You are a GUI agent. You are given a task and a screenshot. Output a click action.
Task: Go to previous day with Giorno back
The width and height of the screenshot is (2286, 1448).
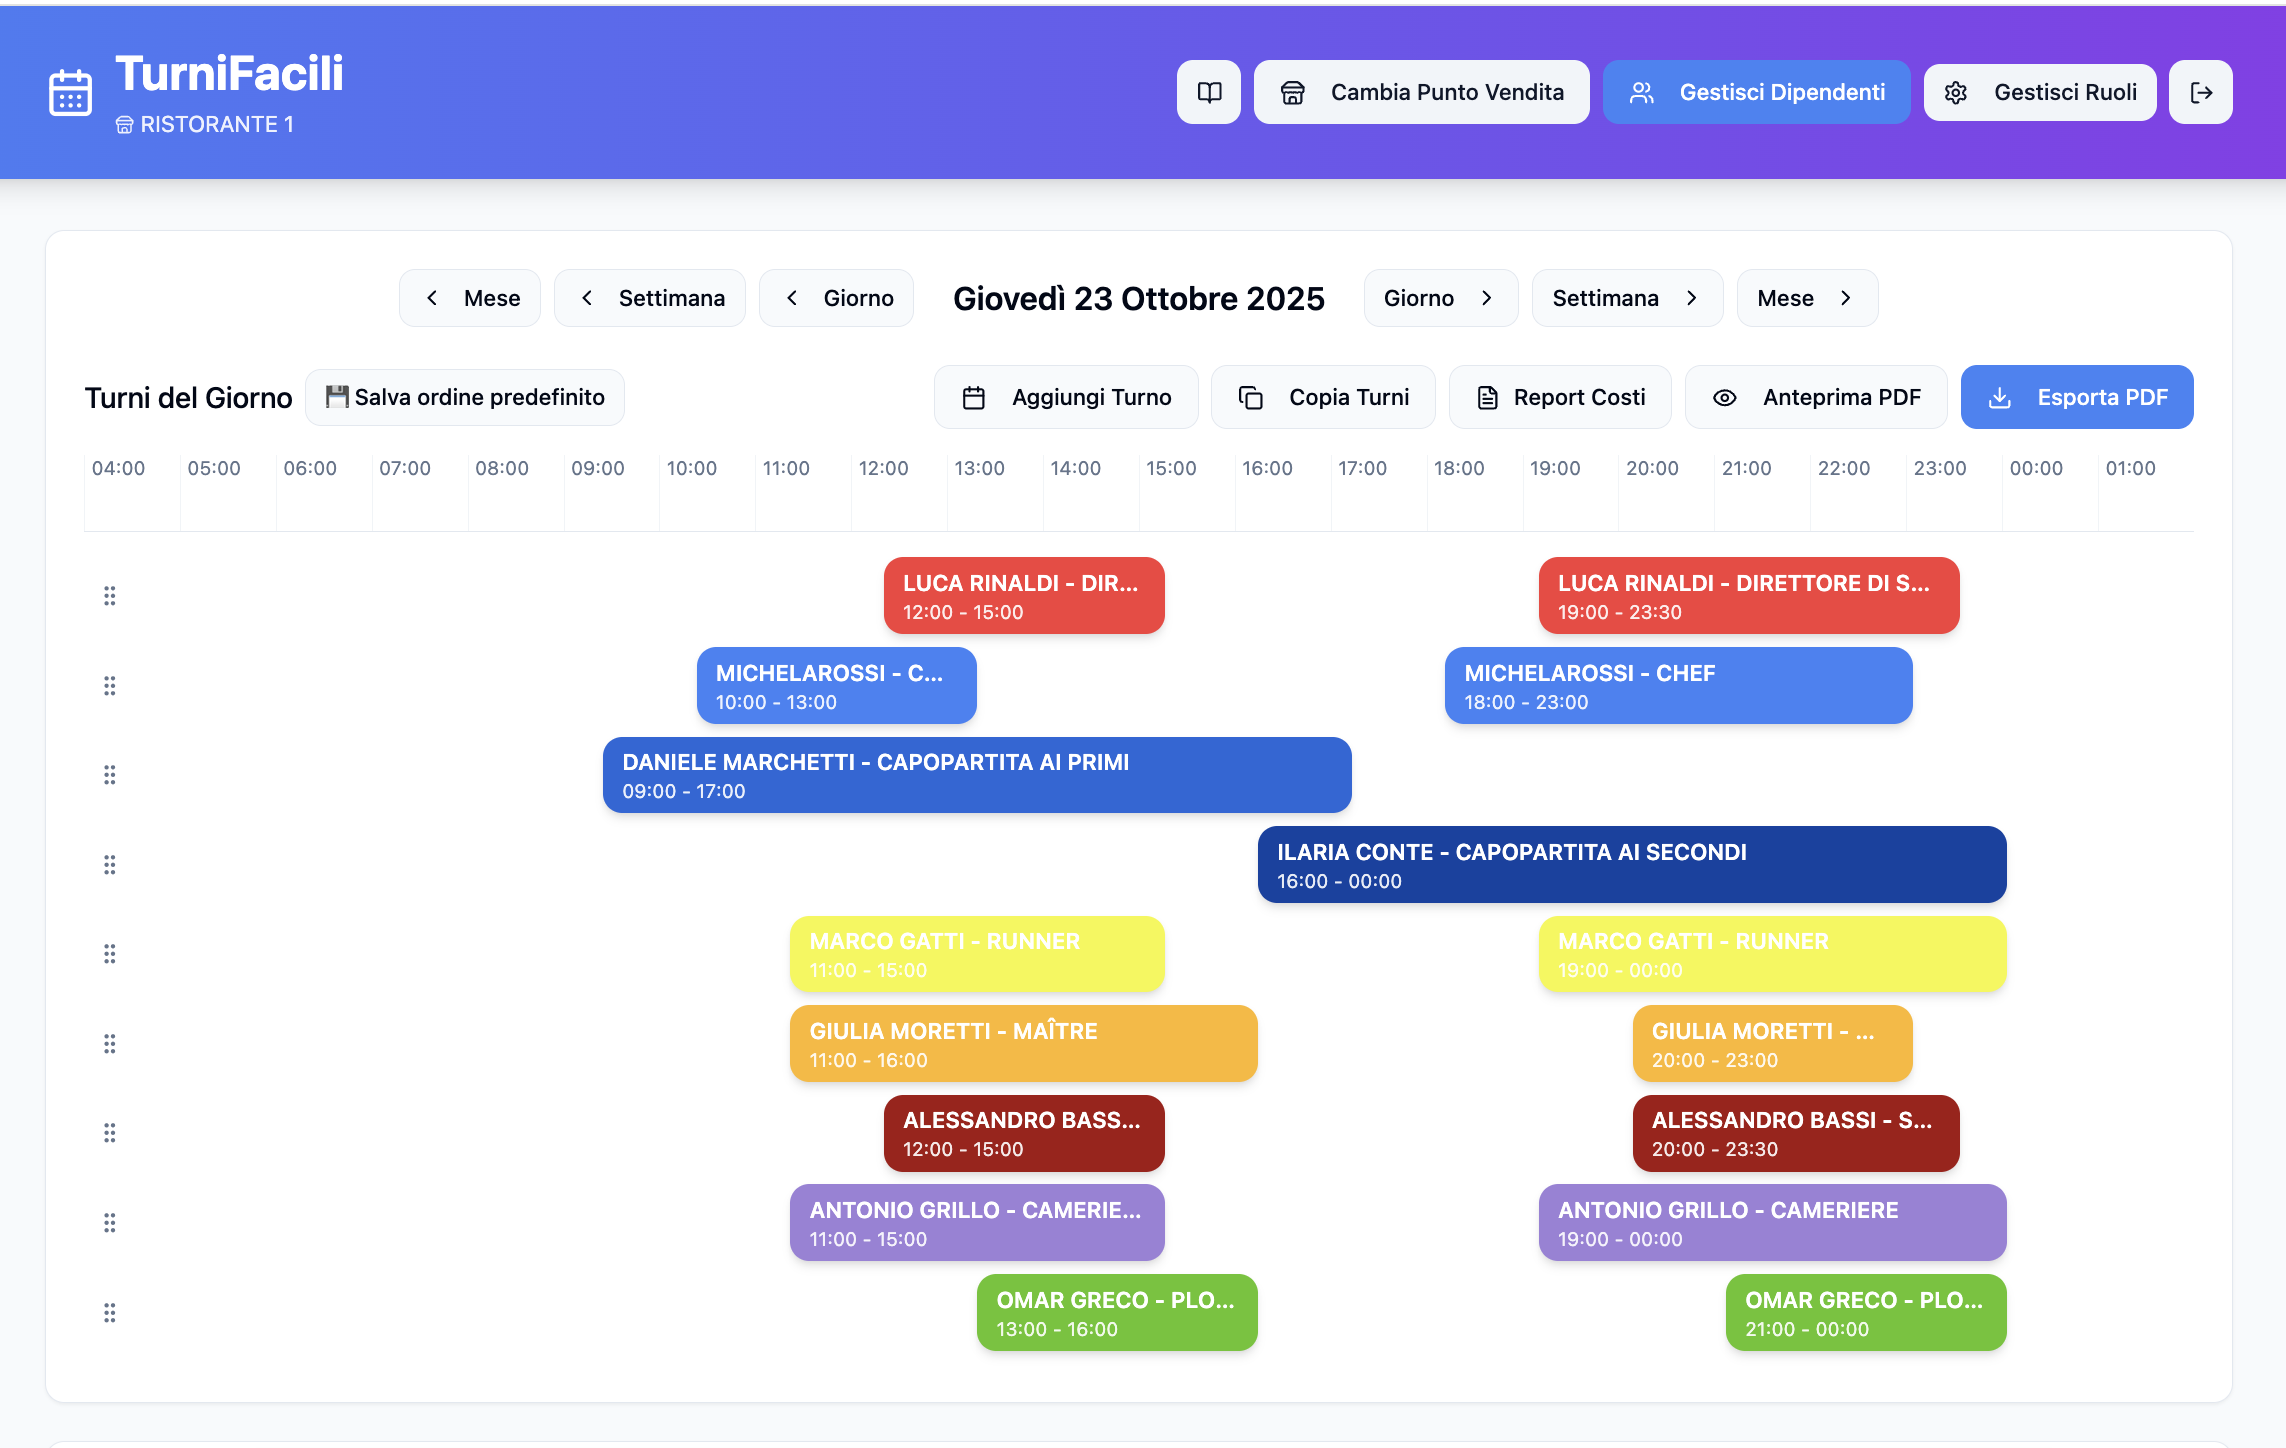click(x=836, y=298)
